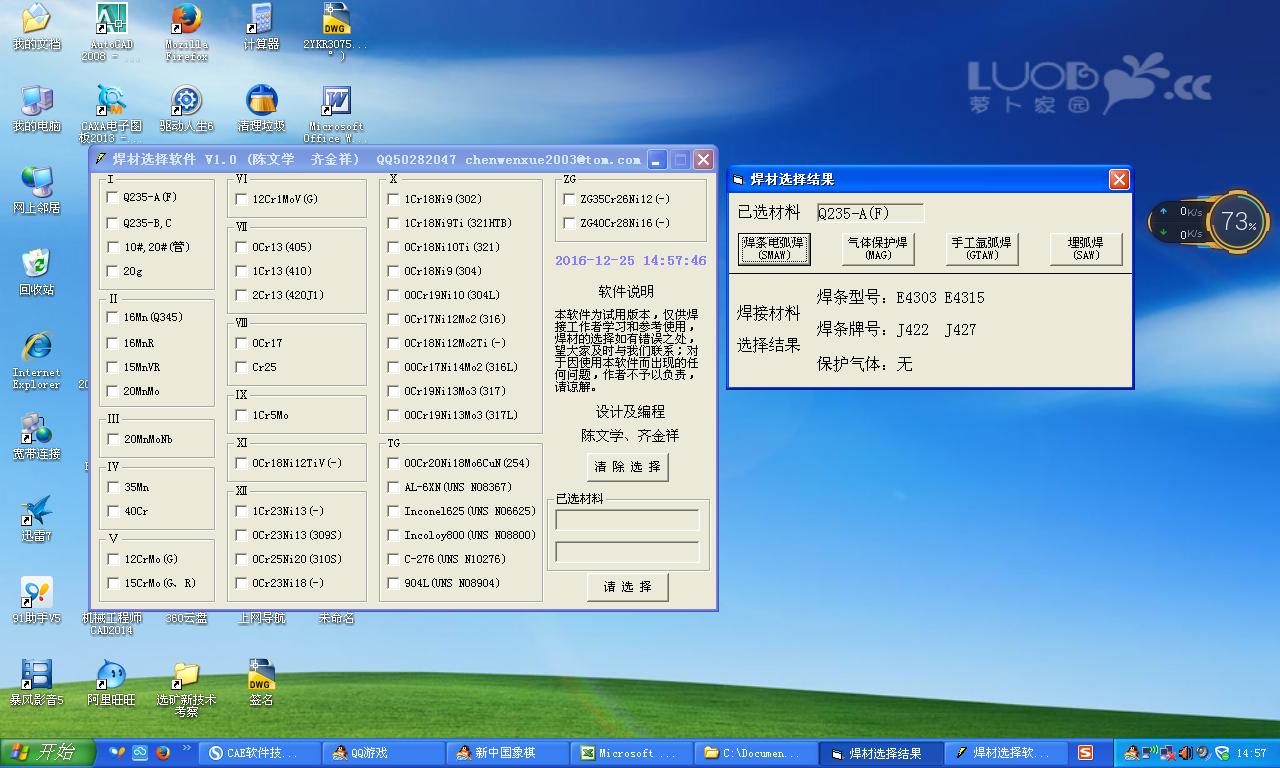Launch 暴风影音5 player

[37, 675]
